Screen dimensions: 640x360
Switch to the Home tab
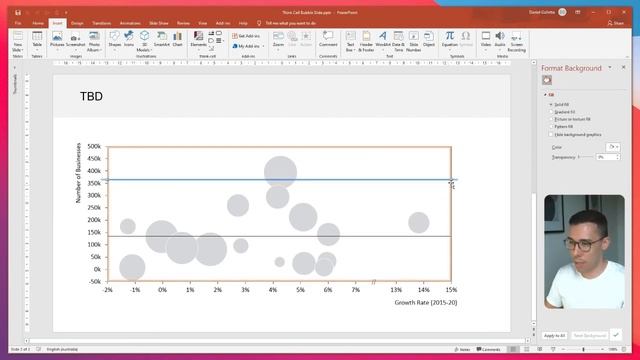pos(38,23)
